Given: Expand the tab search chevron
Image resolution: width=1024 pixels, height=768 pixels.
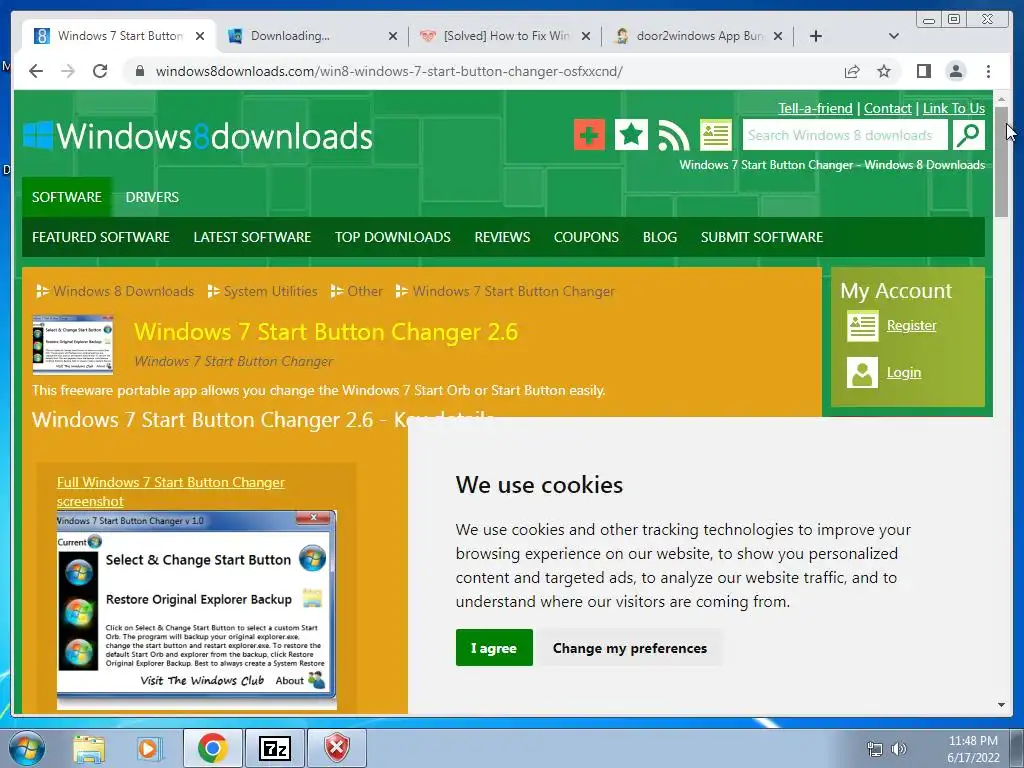Looking at the screenshot, I should (894, 36).
